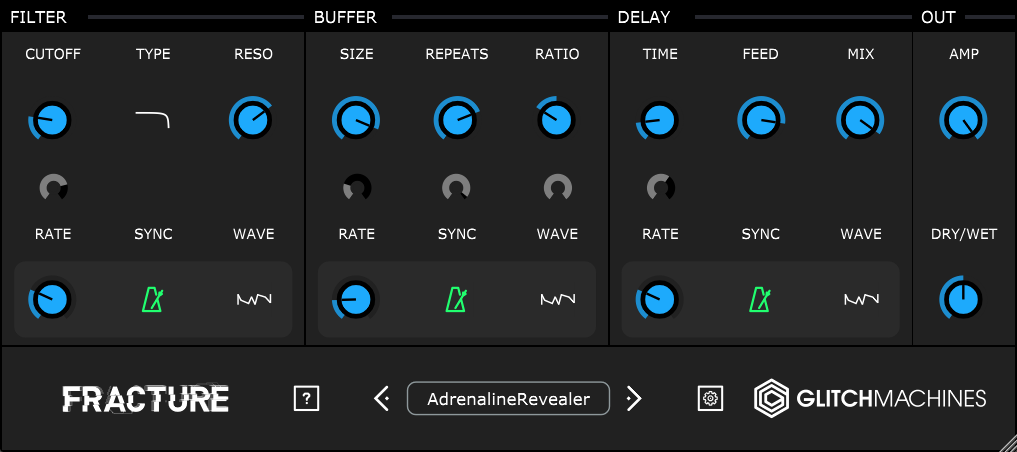The width and height of the screenshot is (1017, 452).
Task: Click the small modulation knob below CUTOFF
Action: coord(53,188)
